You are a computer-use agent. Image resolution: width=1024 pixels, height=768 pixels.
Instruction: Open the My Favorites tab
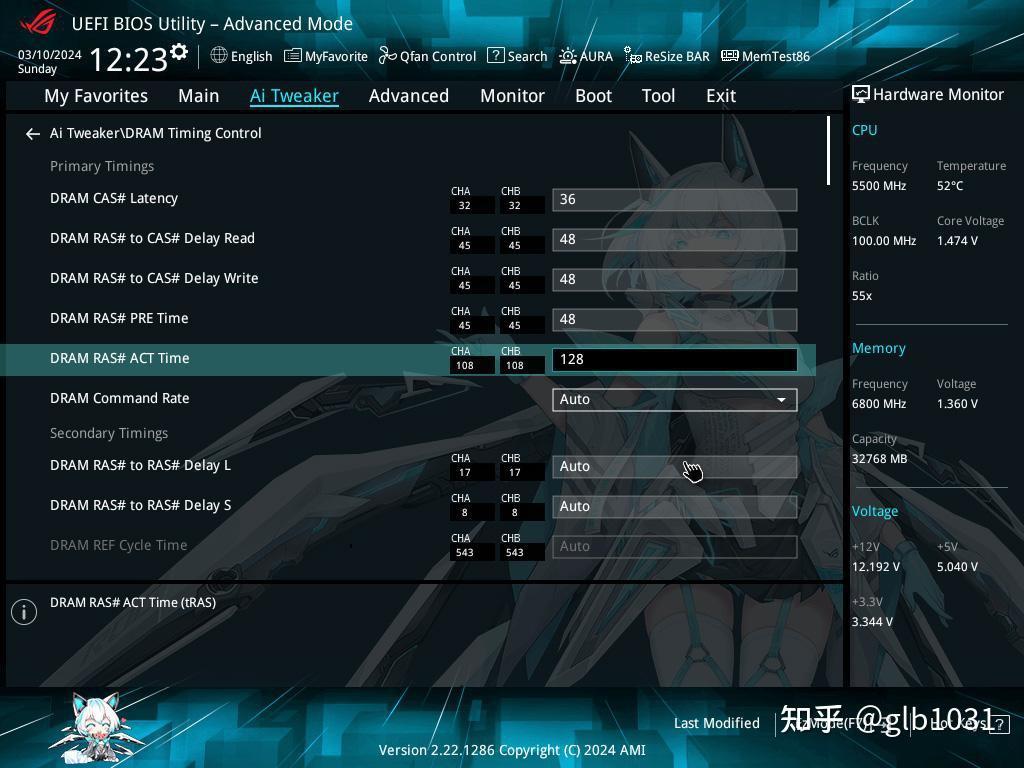pyautogui.click(x=96, y=96)
